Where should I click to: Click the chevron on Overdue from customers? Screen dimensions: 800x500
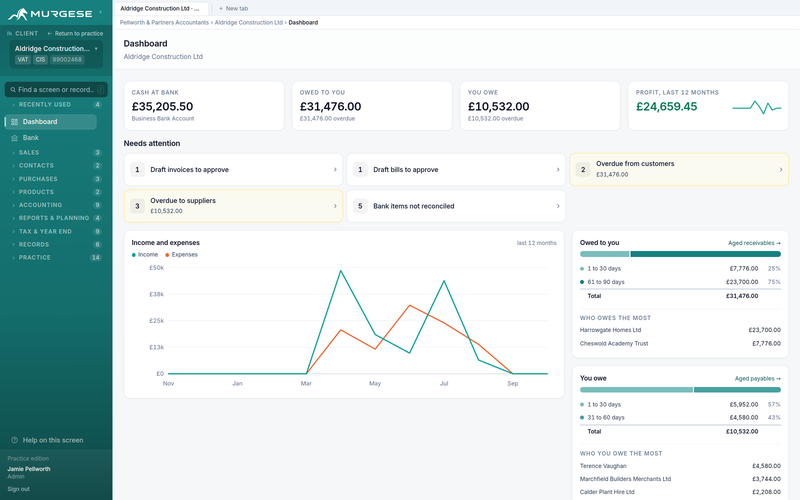tap(781, 169)
